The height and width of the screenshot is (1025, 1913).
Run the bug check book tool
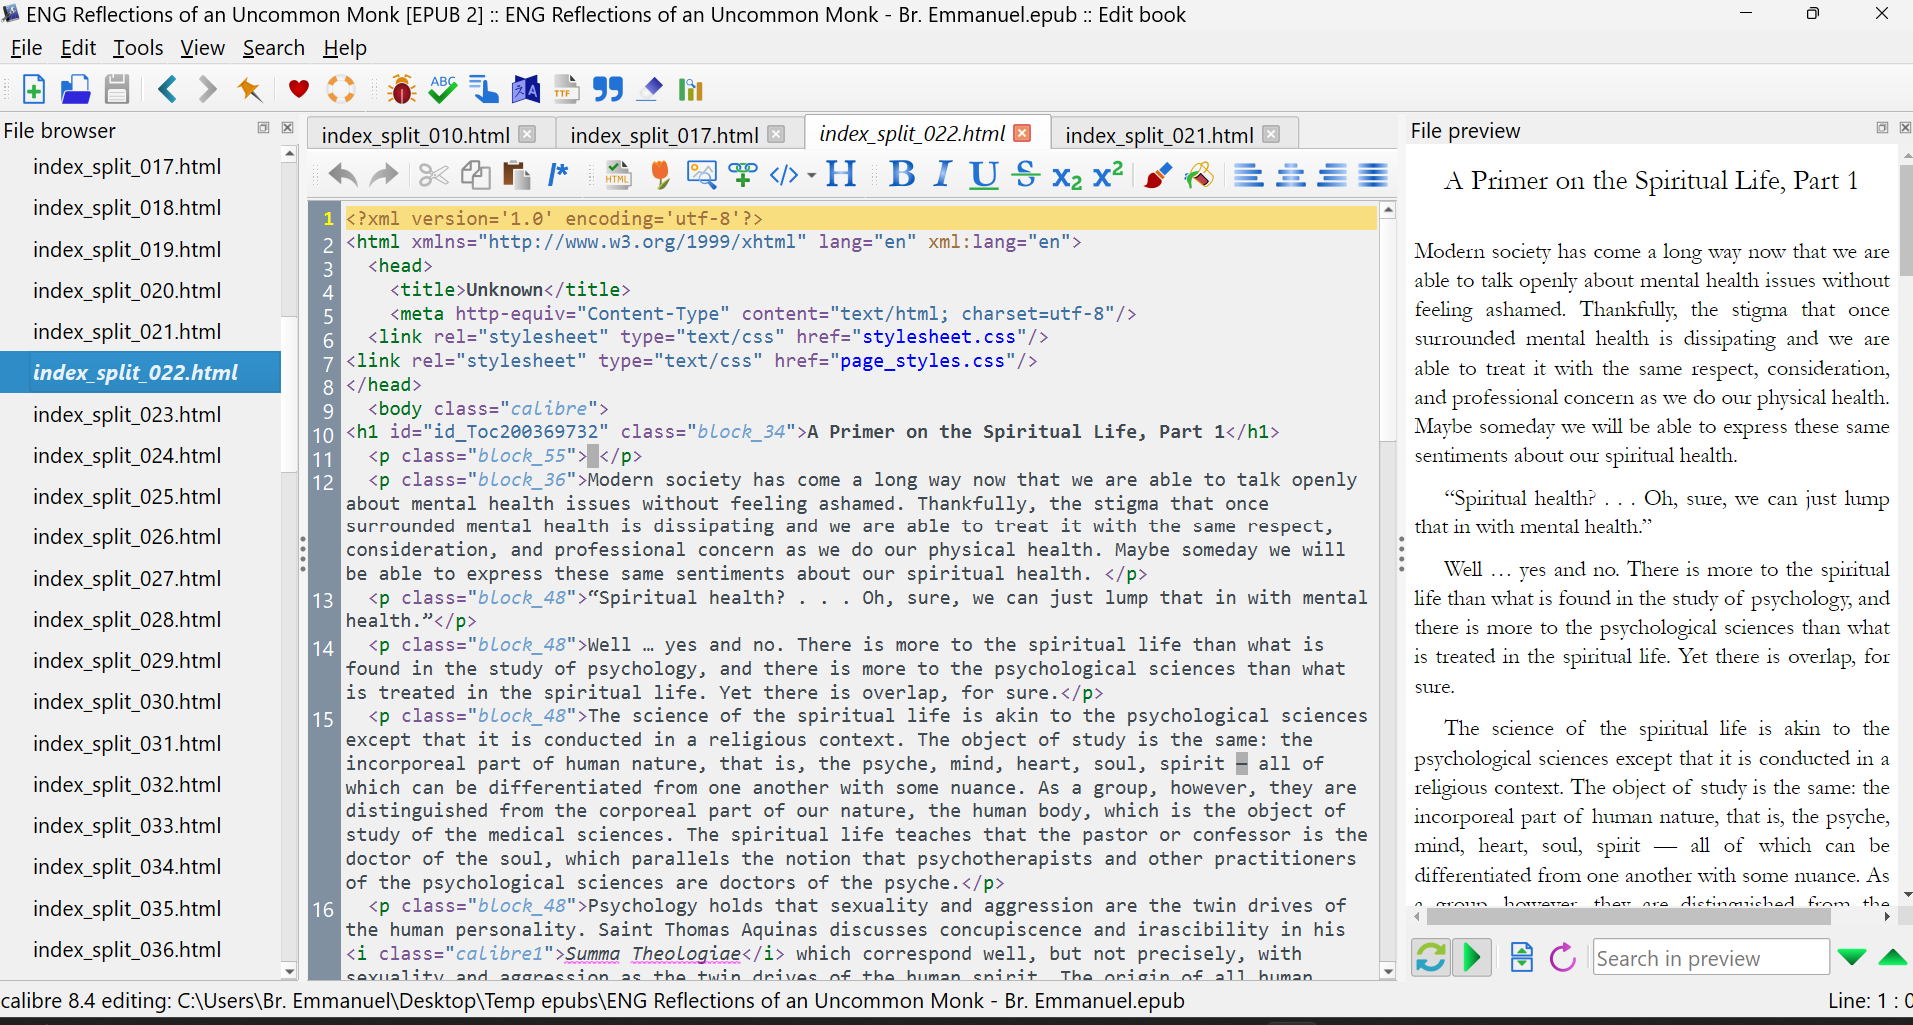coord(402,90)
